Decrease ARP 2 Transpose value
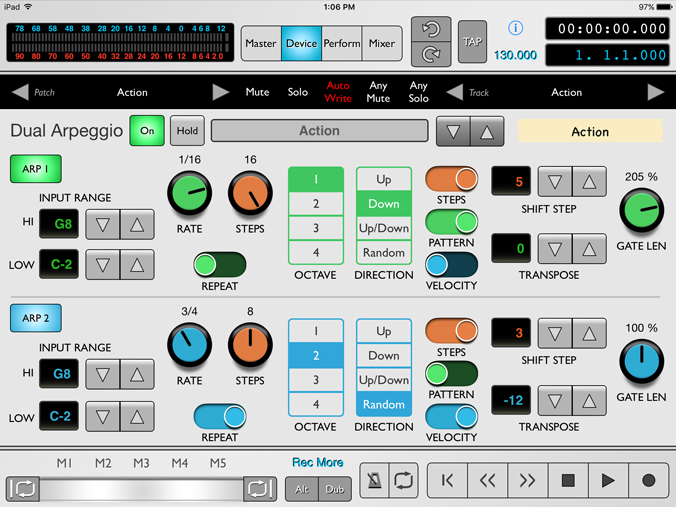 555,402
